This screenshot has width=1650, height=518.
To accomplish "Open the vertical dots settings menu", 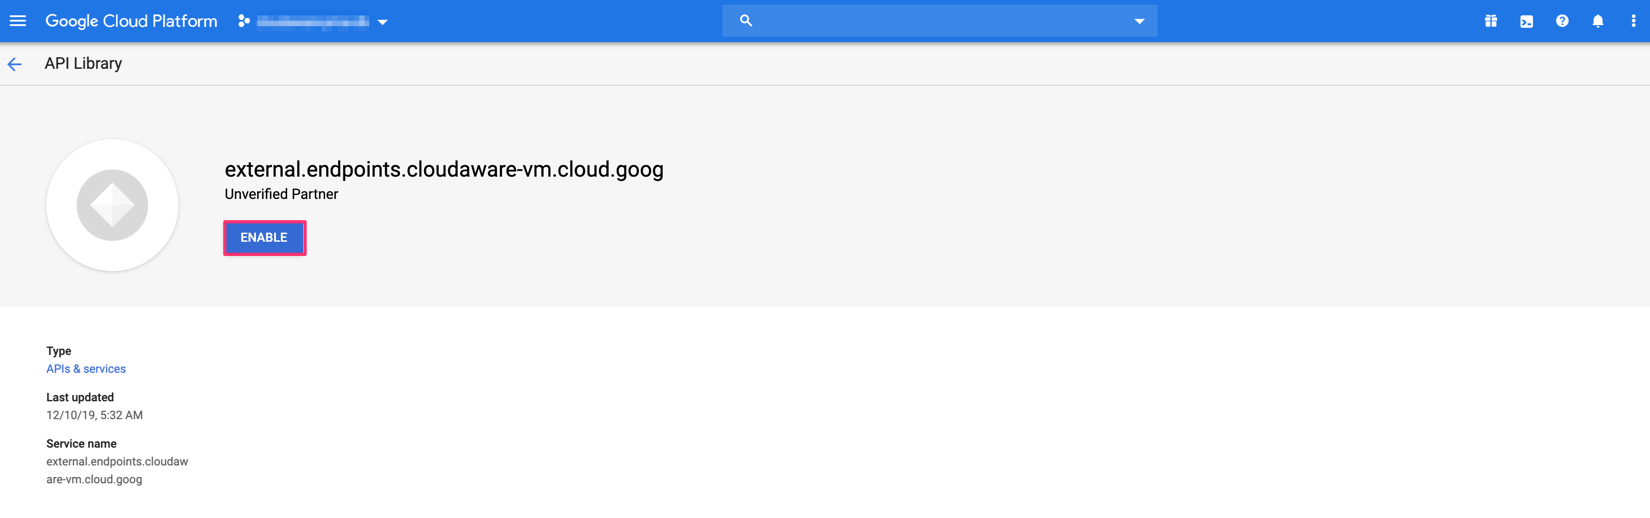I will point(1633,21).
